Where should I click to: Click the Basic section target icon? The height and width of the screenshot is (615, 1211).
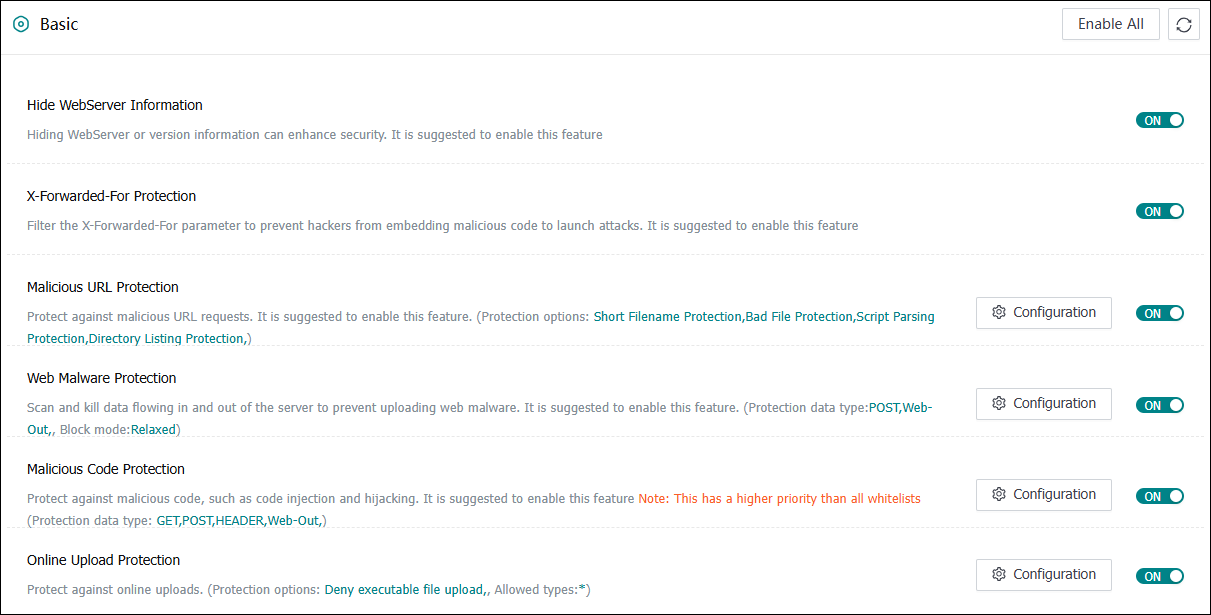tap(20, 25)
